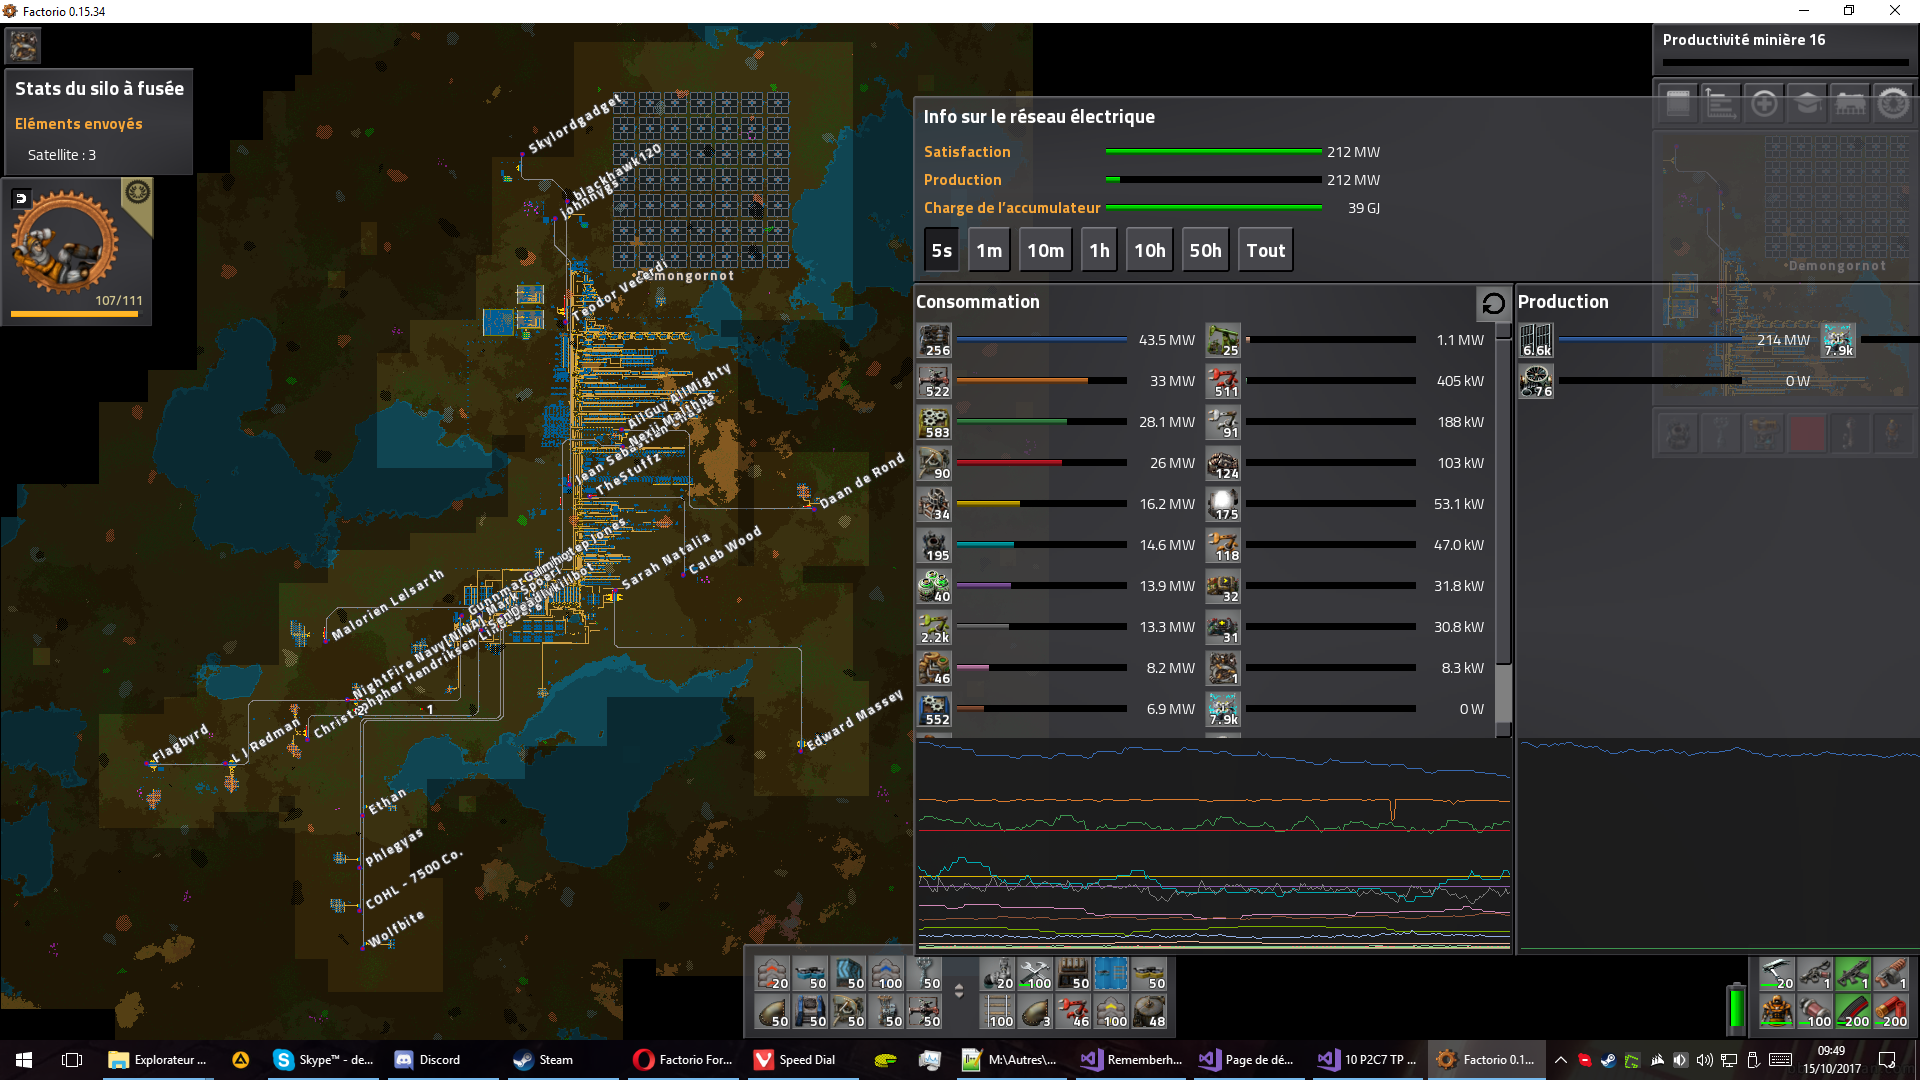The width and height of the screenshot is (1920, 1080).
Task: Select the 50h time range button
Action: [1205, 250]
